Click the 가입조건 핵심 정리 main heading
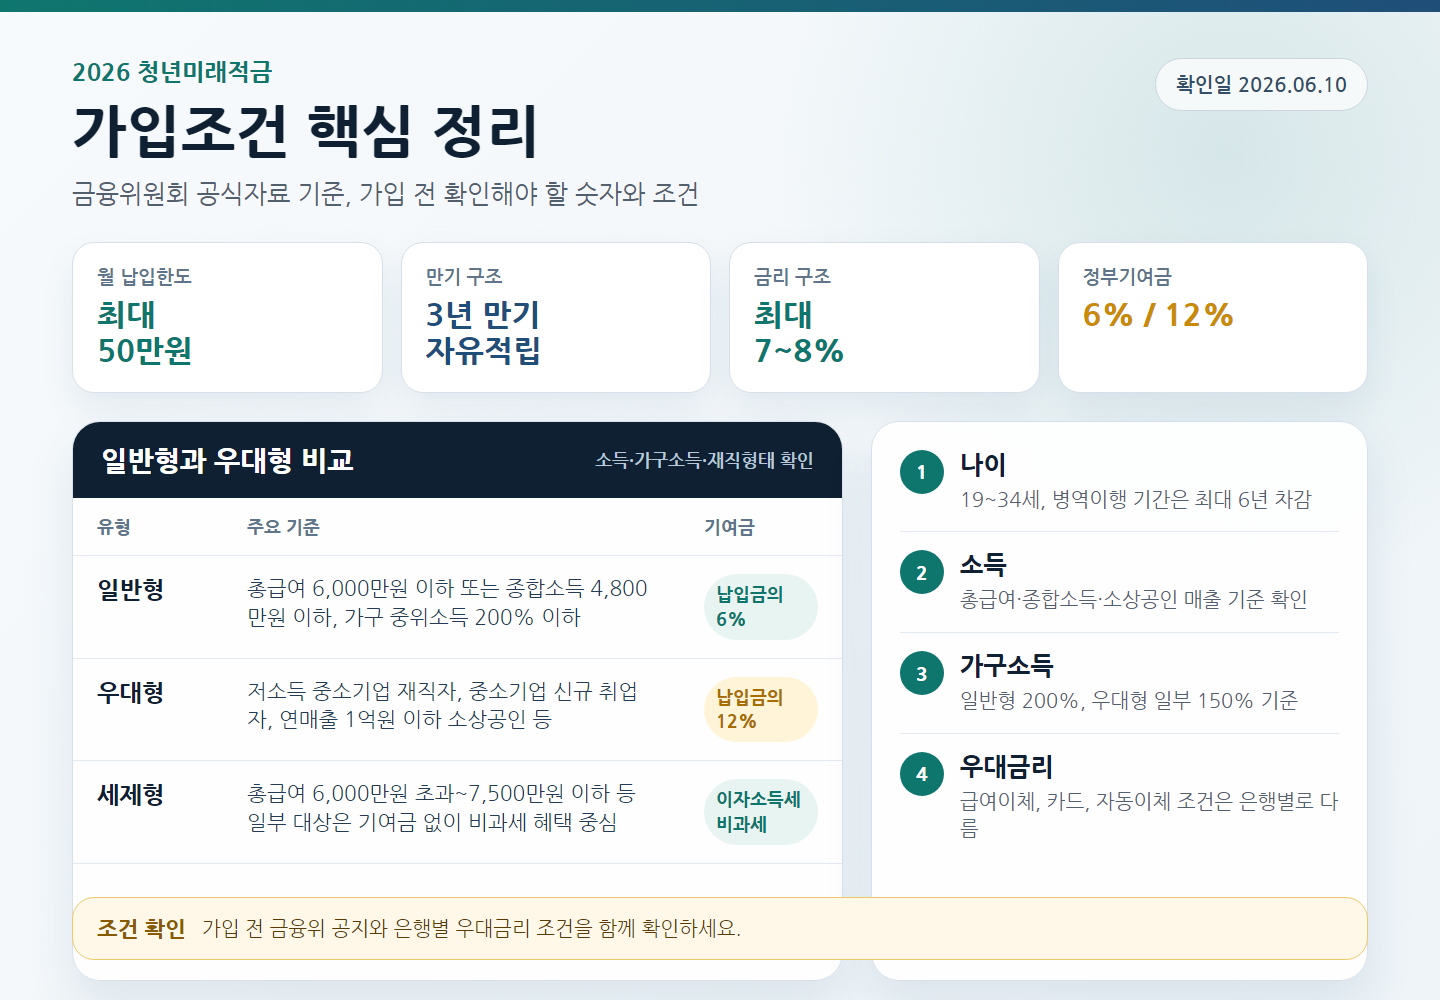This screenshot has width=1440, height=1000. point(306,131)
